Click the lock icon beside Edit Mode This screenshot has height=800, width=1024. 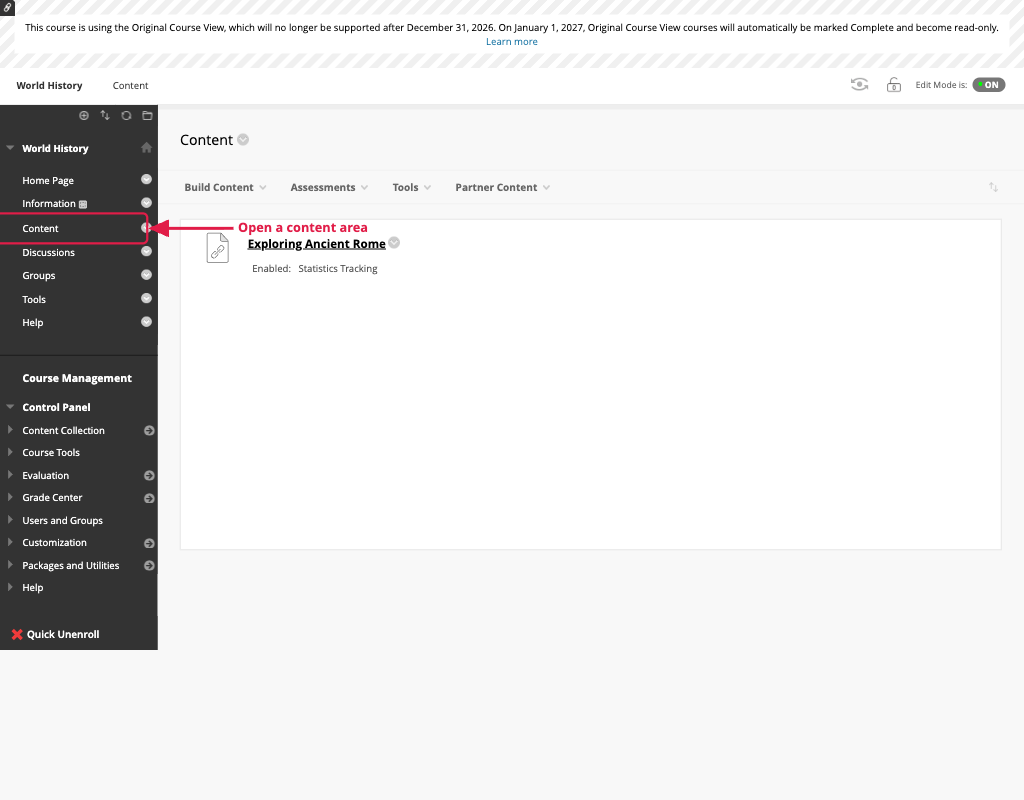click(893, 85)
